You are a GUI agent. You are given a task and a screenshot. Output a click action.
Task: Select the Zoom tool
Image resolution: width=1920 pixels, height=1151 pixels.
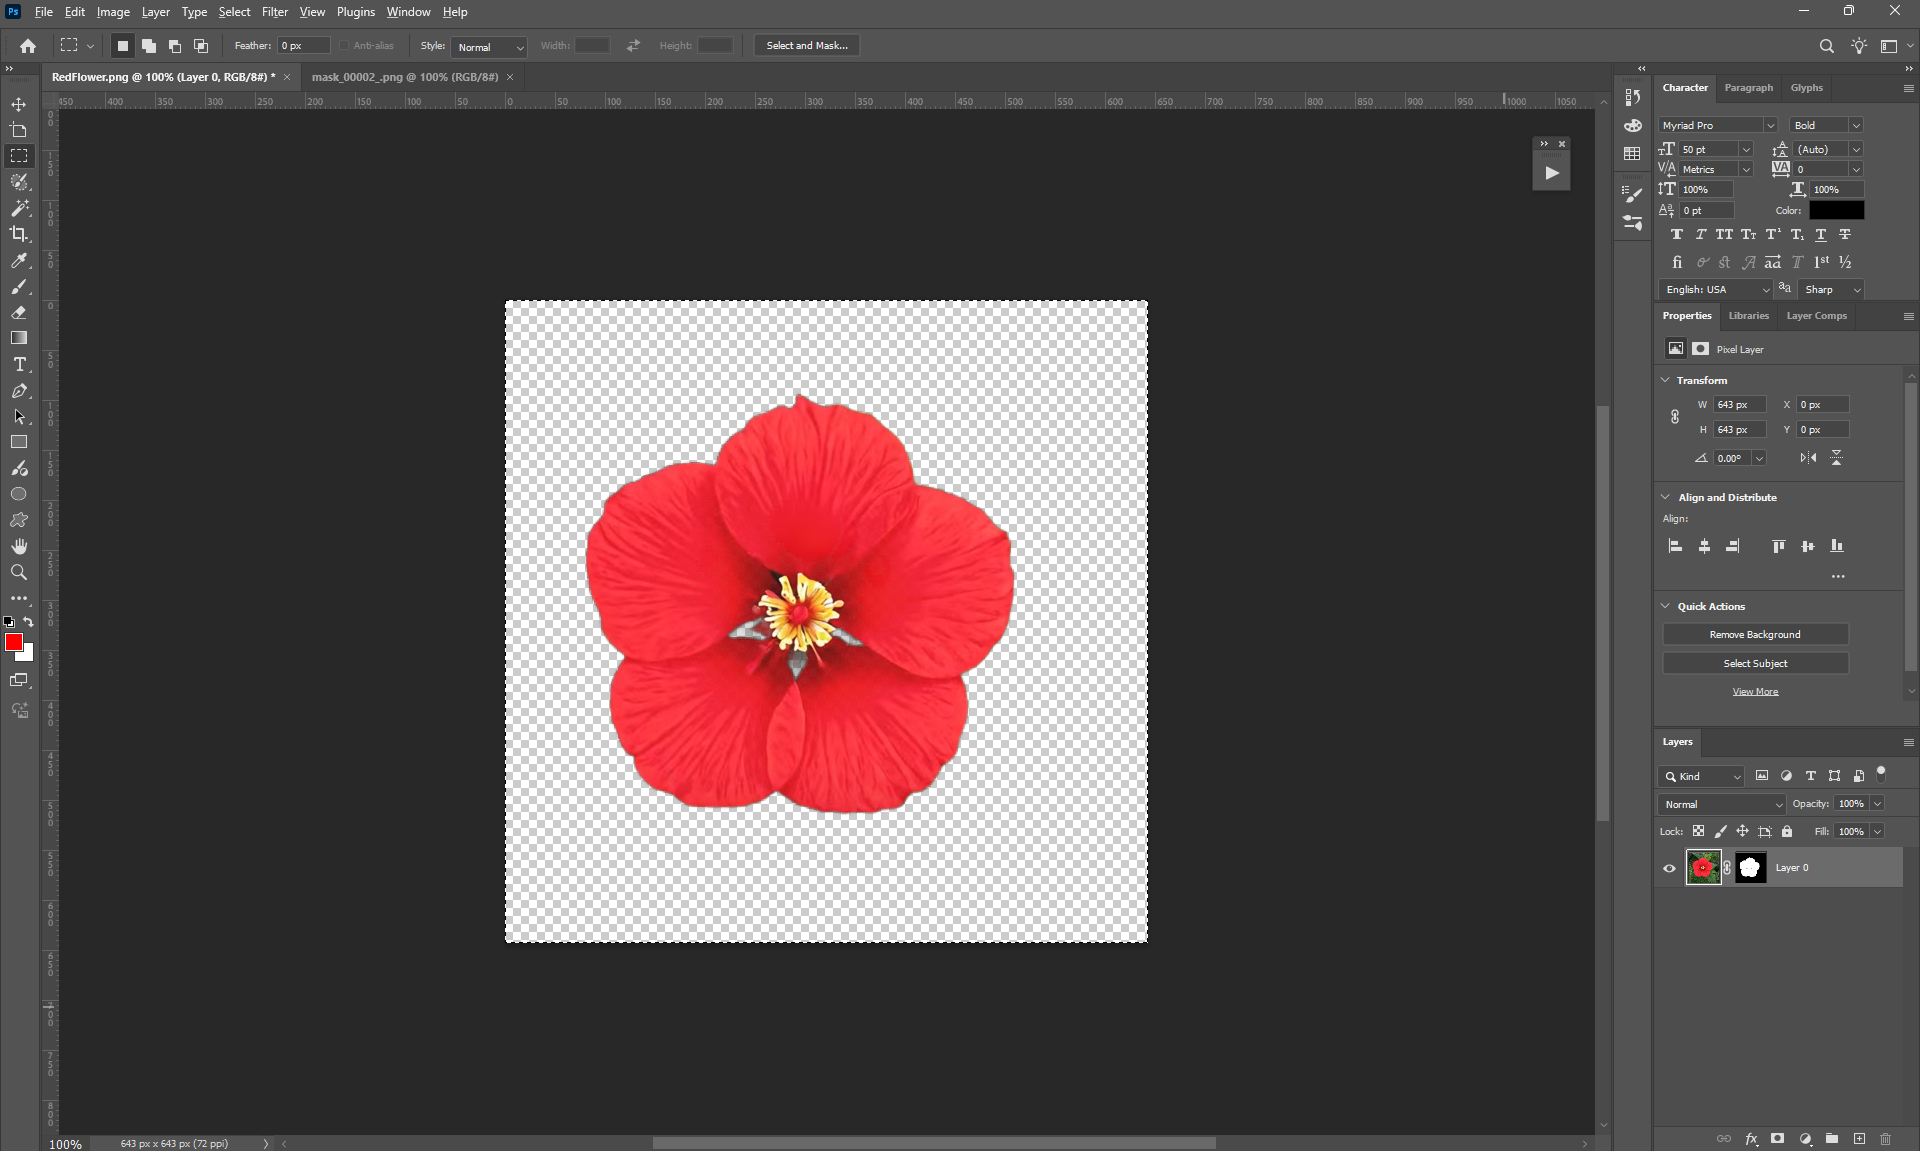coord(19,572)
